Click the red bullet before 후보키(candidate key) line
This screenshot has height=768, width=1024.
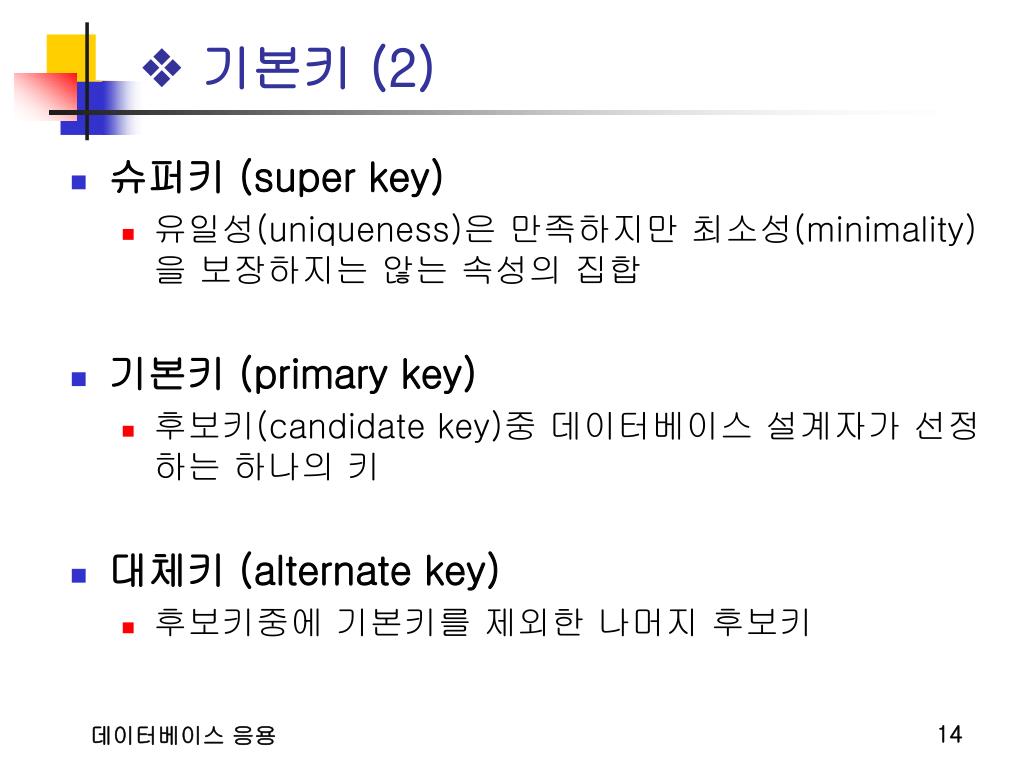[x=129, y=430]
